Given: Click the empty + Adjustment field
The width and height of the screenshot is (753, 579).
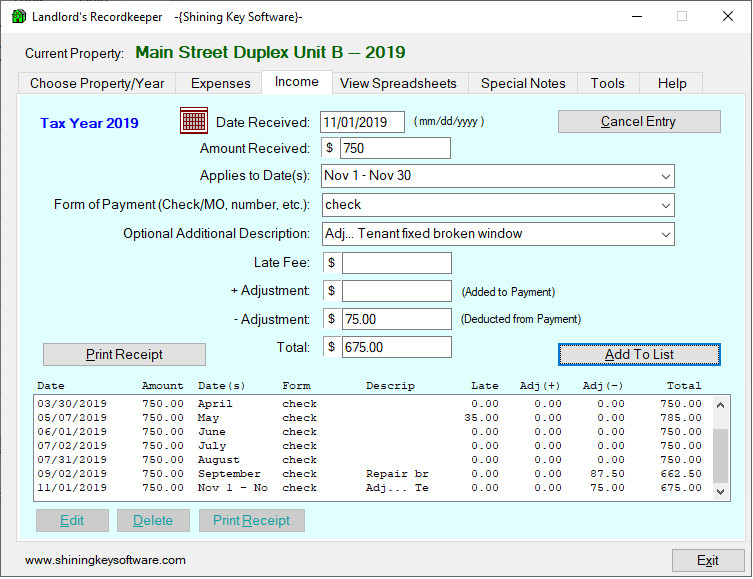Looking at the screenshot, I should 397,291.
